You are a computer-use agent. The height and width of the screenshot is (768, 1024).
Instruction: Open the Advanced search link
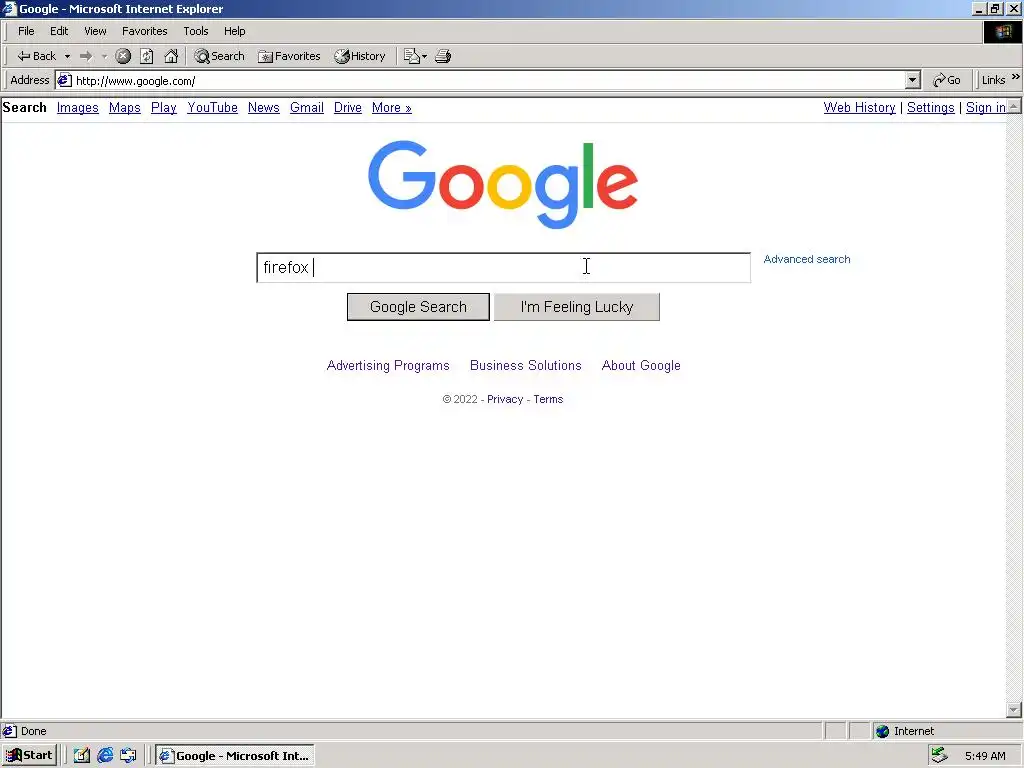(x=807, y=259)
